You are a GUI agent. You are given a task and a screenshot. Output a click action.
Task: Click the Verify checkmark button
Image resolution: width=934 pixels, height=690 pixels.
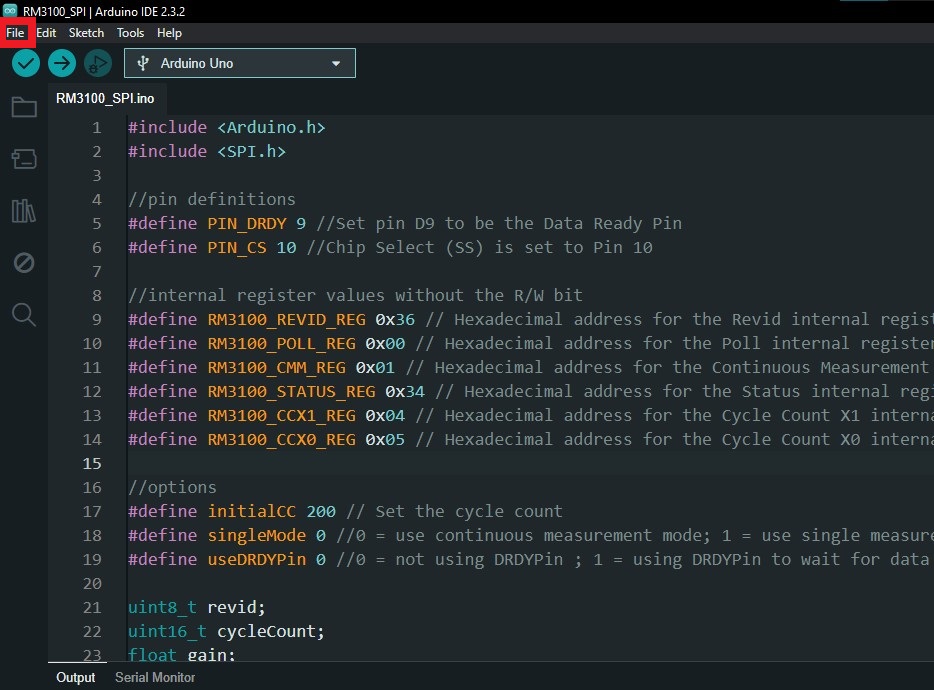point(26,63)
